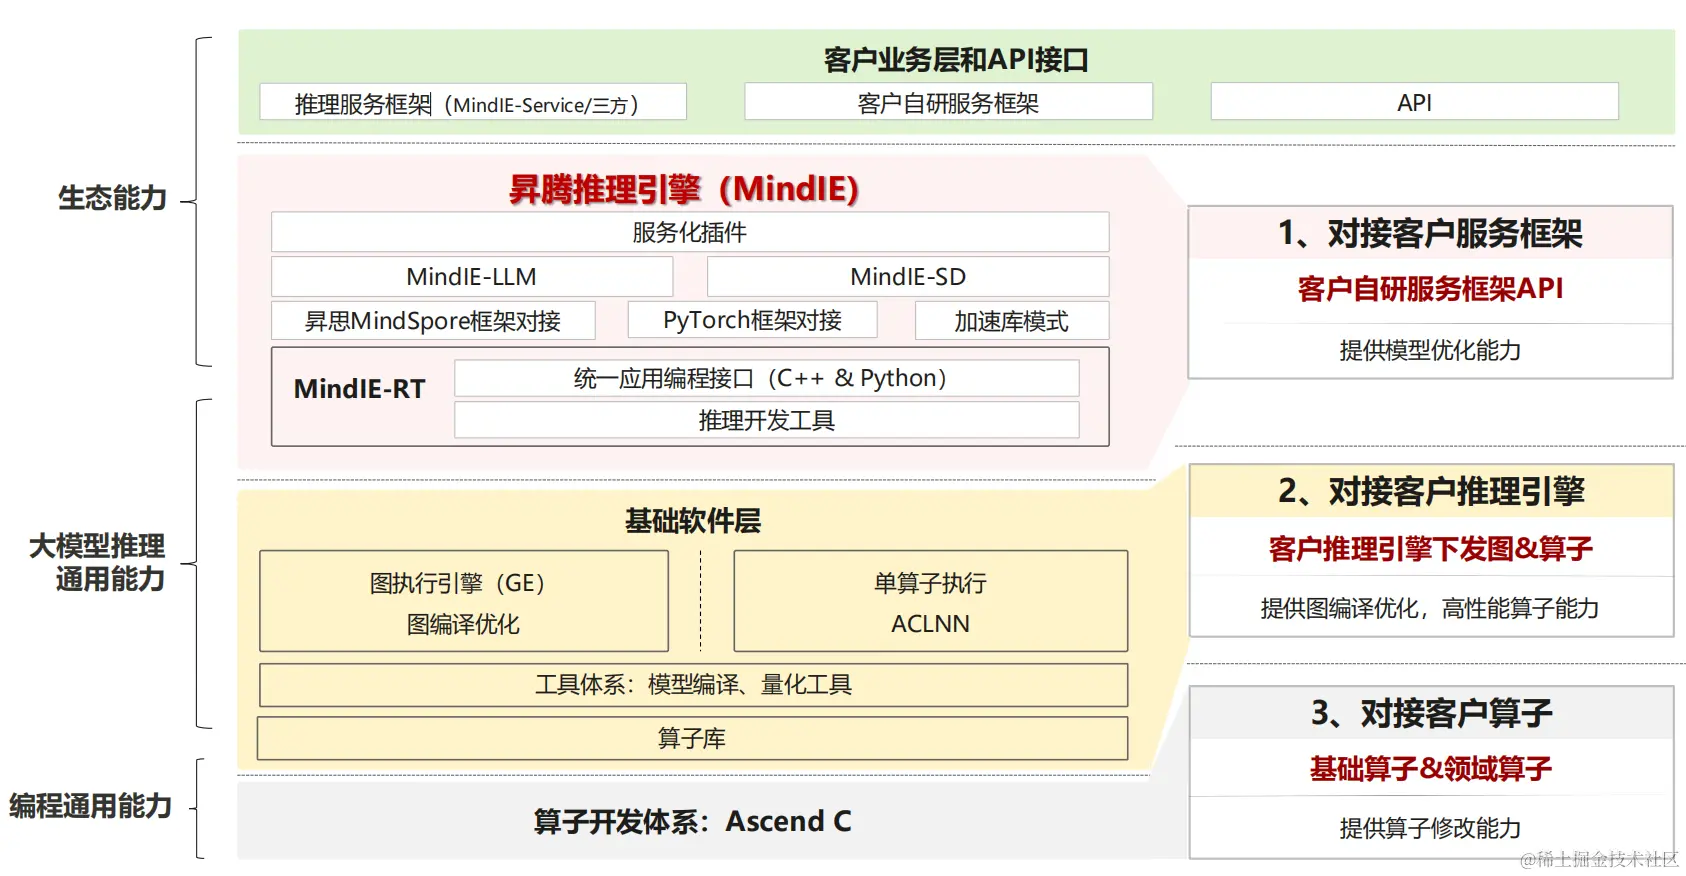Select the 推理服务框架 (MindIE-Service/三方) box
This screenshot has height=876, width=1686.
tap(473, 102)
